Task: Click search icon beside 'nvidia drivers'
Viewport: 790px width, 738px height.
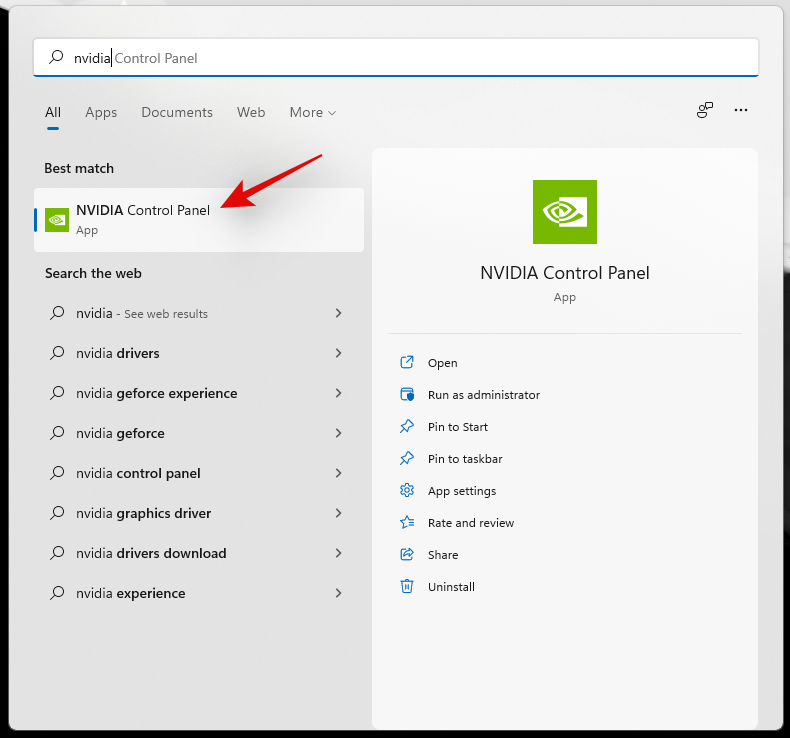Action: pos(57,353)
